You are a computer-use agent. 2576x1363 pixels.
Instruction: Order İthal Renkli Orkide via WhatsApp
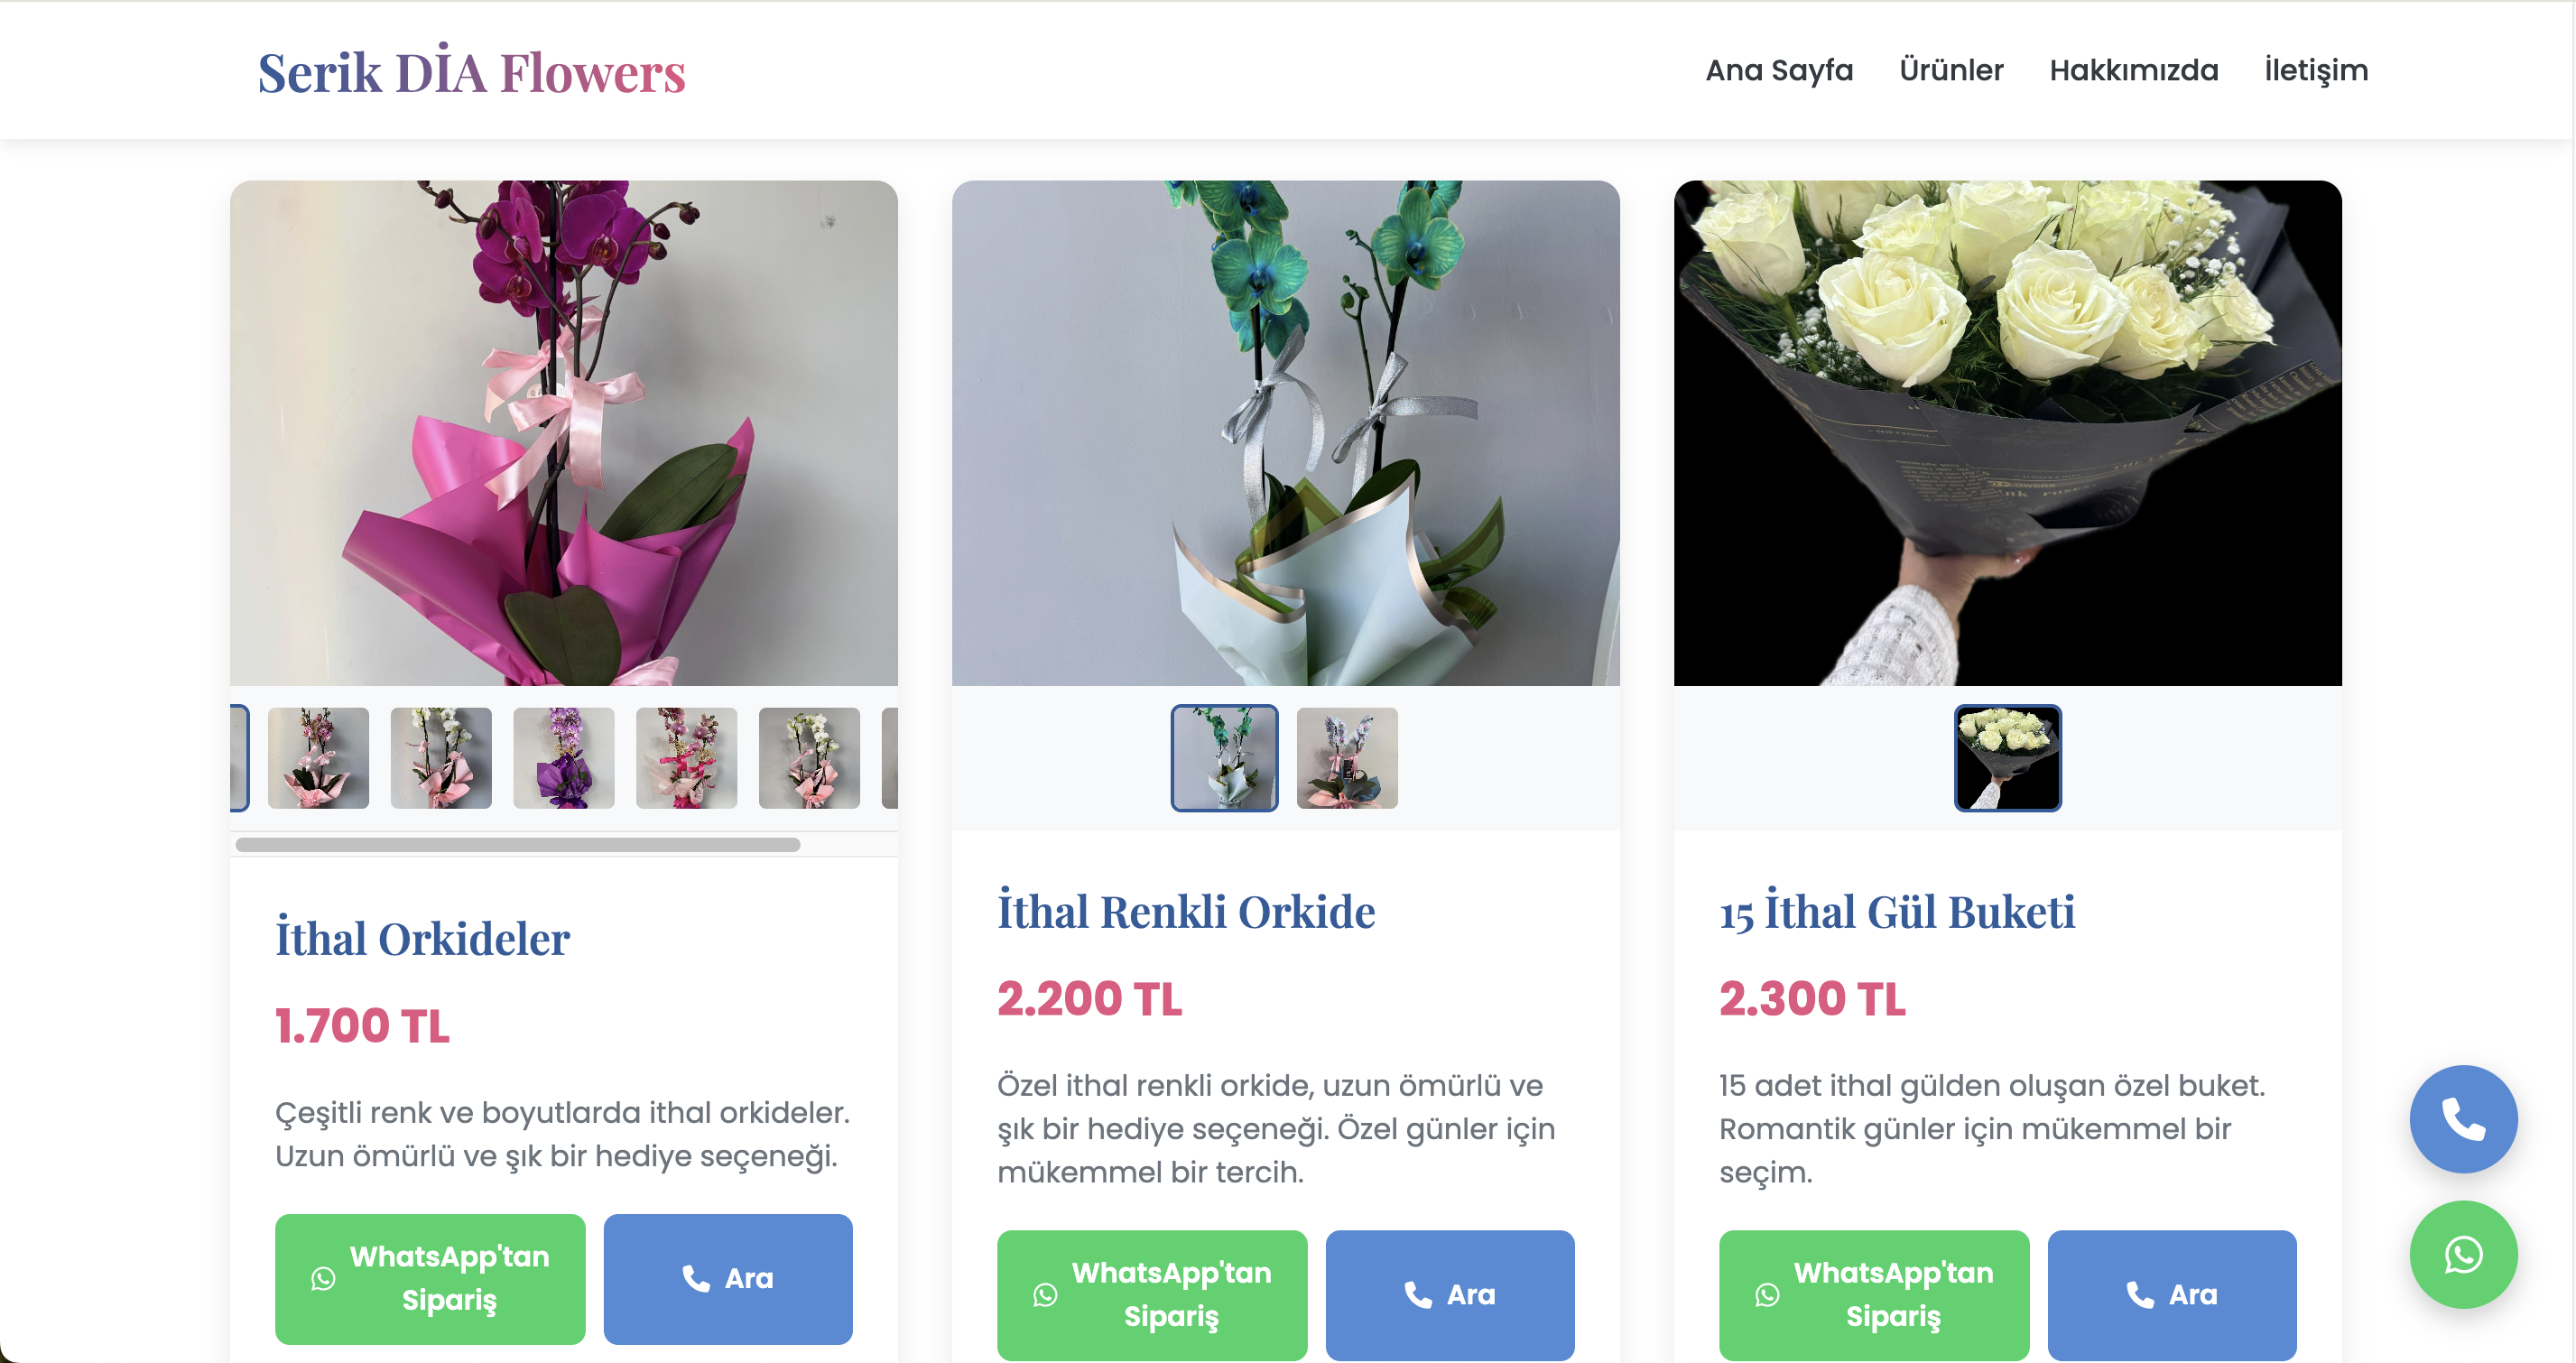coord(1152,1294)
